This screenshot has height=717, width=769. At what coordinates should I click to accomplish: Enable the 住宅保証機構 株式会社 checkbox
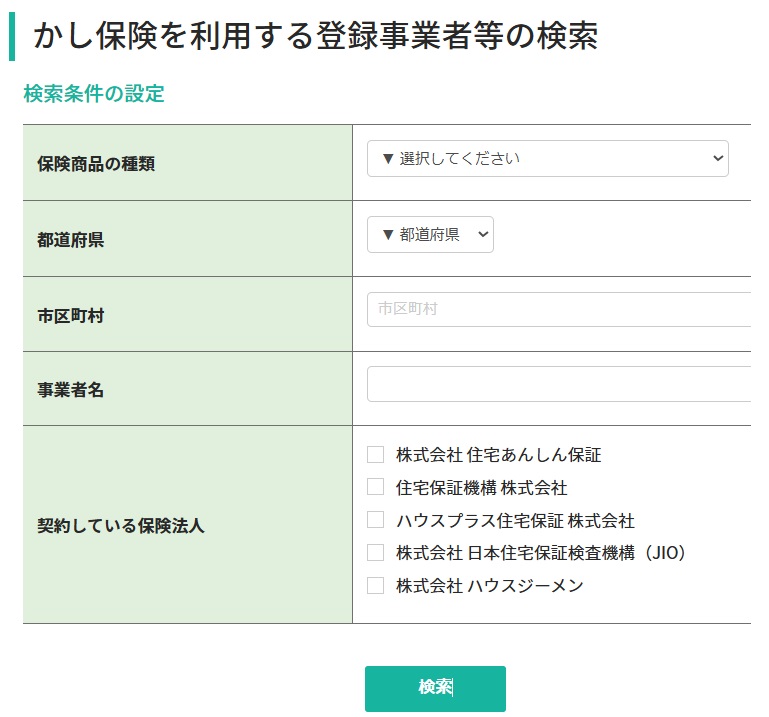376,488
